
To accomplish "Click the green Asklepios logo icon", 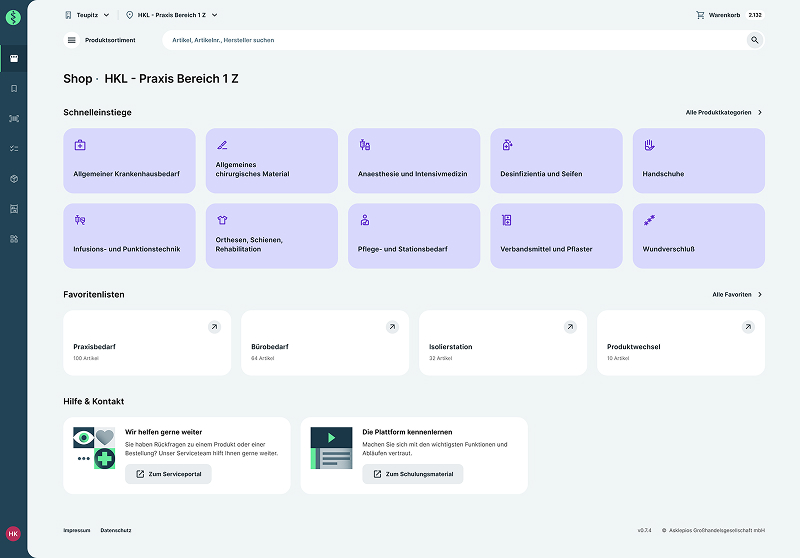I will tap(13, 17).
